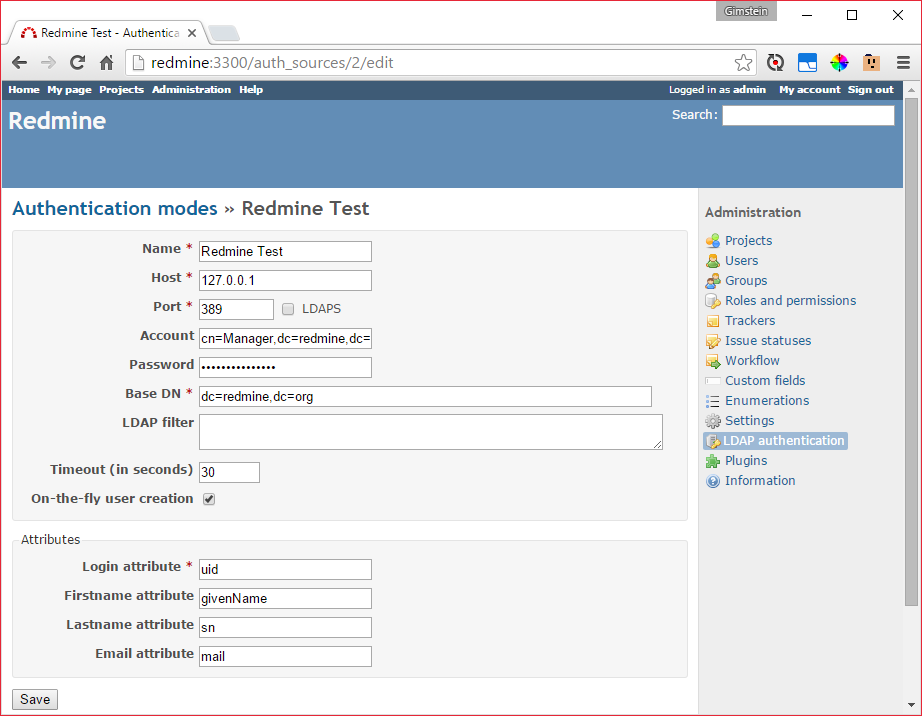Click the Plugins puzzle icon

[713, 461]
